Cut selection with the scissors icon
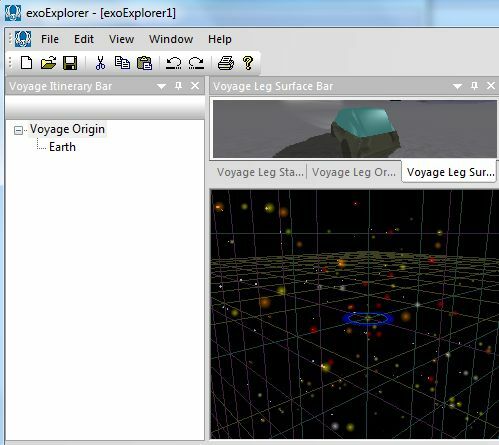 point(100,63)
